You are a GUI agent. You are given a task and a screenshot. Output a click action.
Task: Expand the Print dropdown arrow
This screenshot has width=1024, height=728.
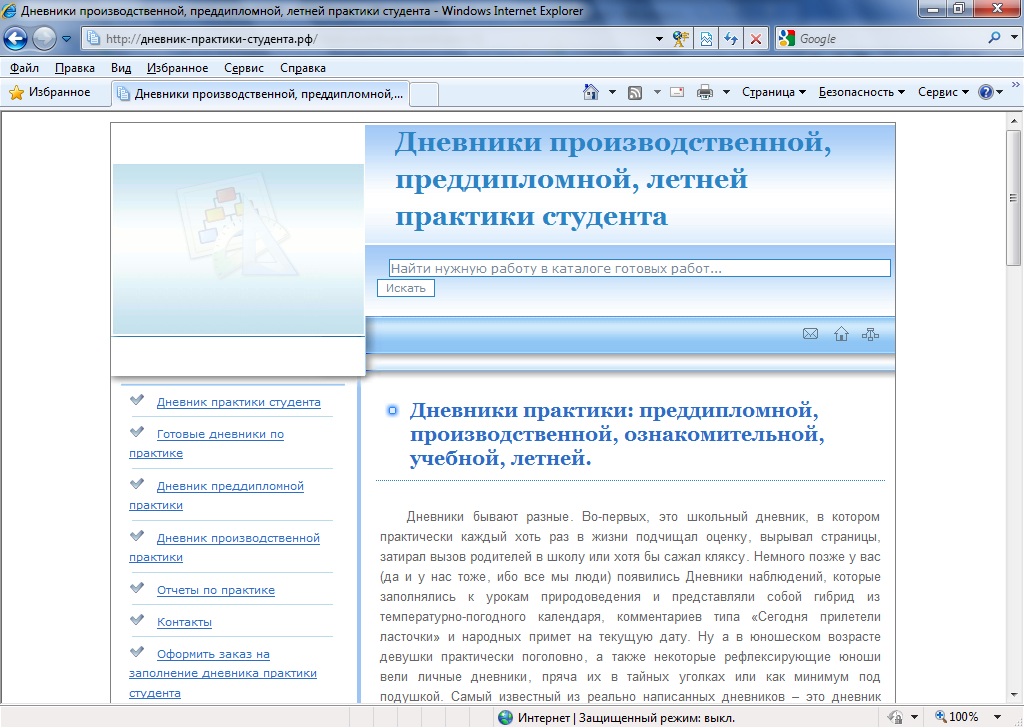[x=726, y=92]
